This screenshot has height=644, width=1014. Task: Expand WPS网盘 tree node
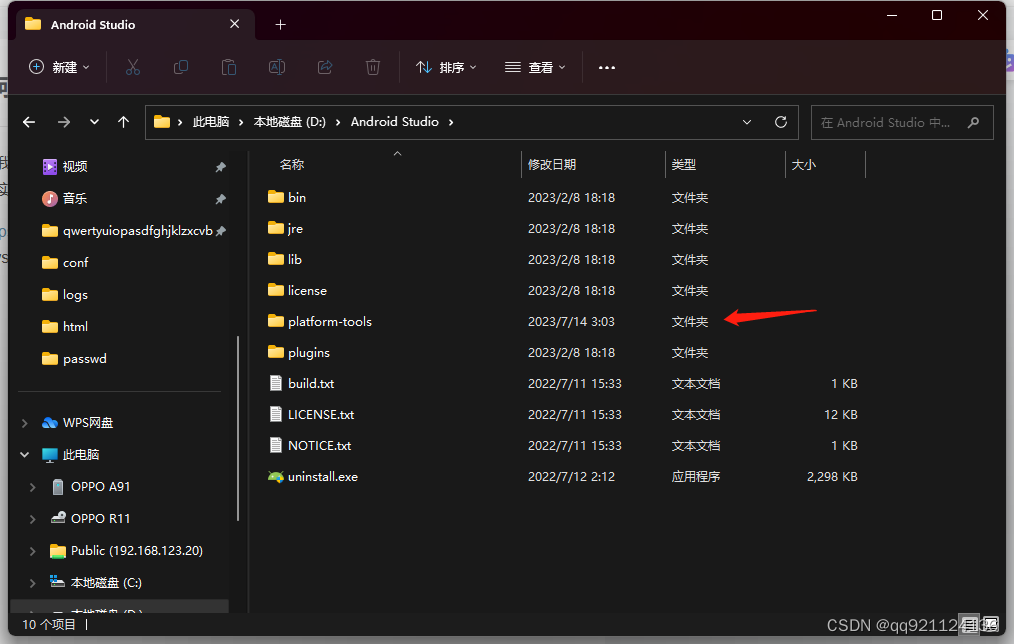coord(25,423)
